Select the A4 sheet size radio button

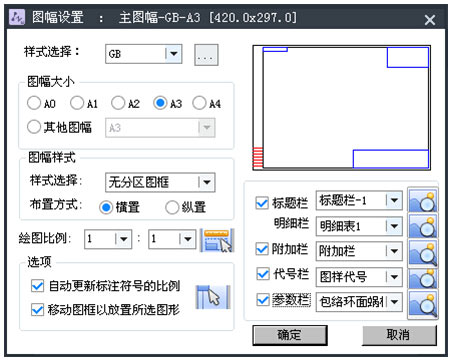tap(200, 103)
